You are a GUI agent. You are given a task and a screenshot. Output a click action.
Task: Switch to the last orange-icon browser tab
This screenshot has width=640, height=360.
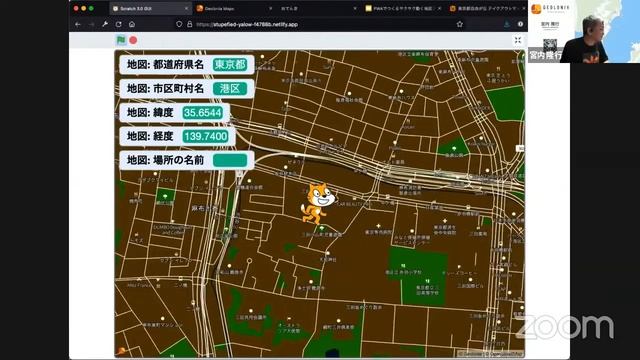pyautogui.click(x=487, y=8)
